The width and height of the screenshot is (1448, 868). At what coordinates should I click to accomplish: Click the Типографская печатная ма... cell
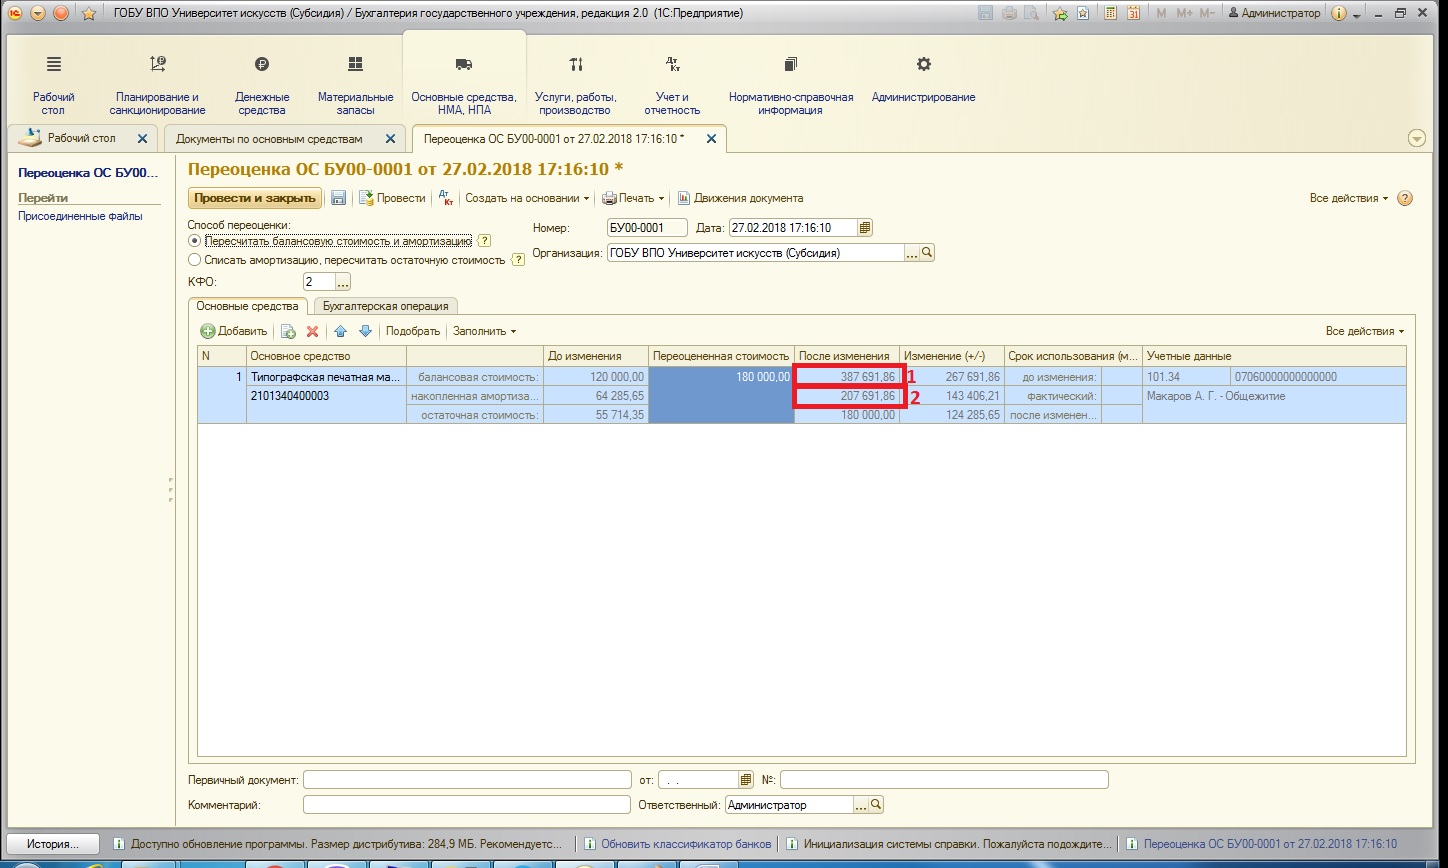pyautogui.click(x=326, y=377)
